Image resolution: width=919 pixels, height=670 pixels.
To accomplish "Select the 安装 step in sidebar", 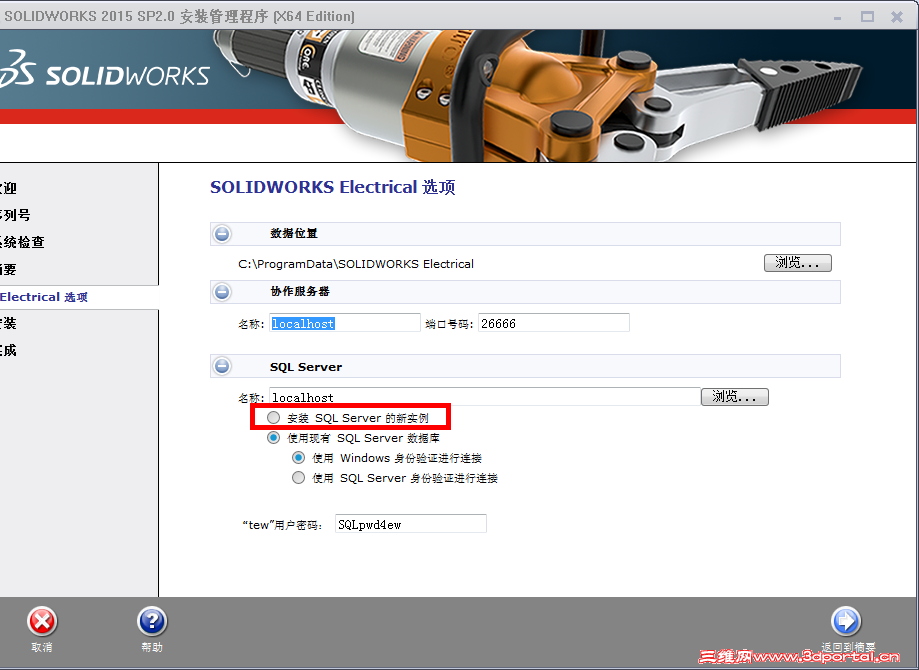I will (x=8, y=324).
